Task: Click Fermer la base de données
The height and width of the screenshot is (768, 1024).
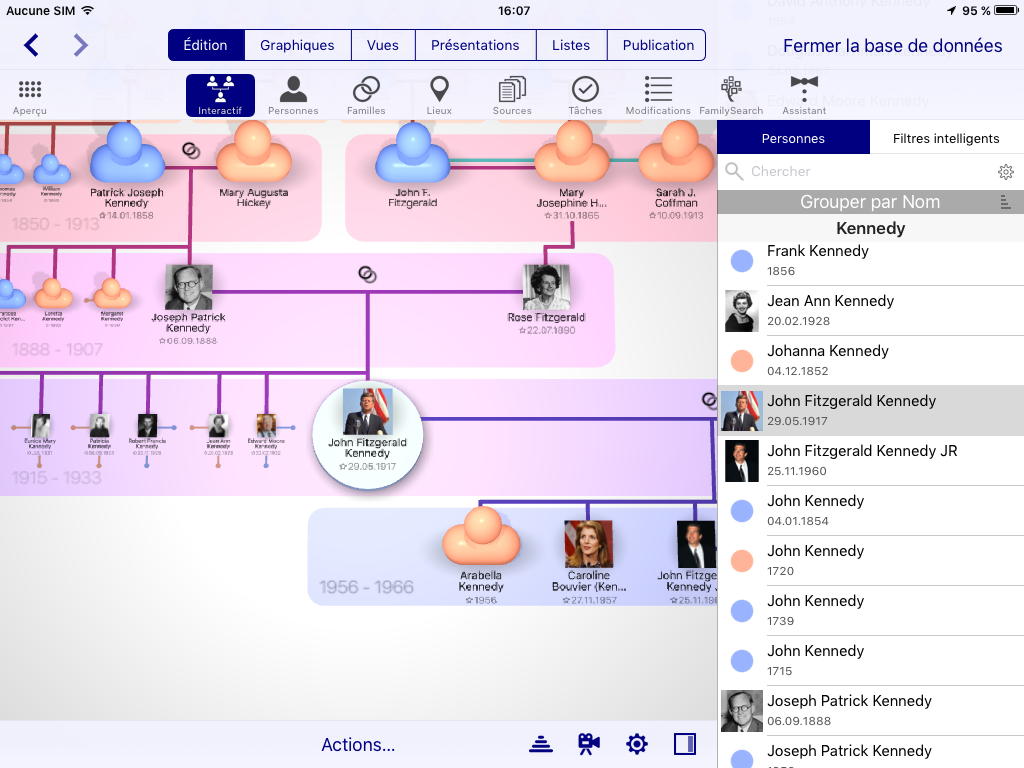Action: pos(893,46)
